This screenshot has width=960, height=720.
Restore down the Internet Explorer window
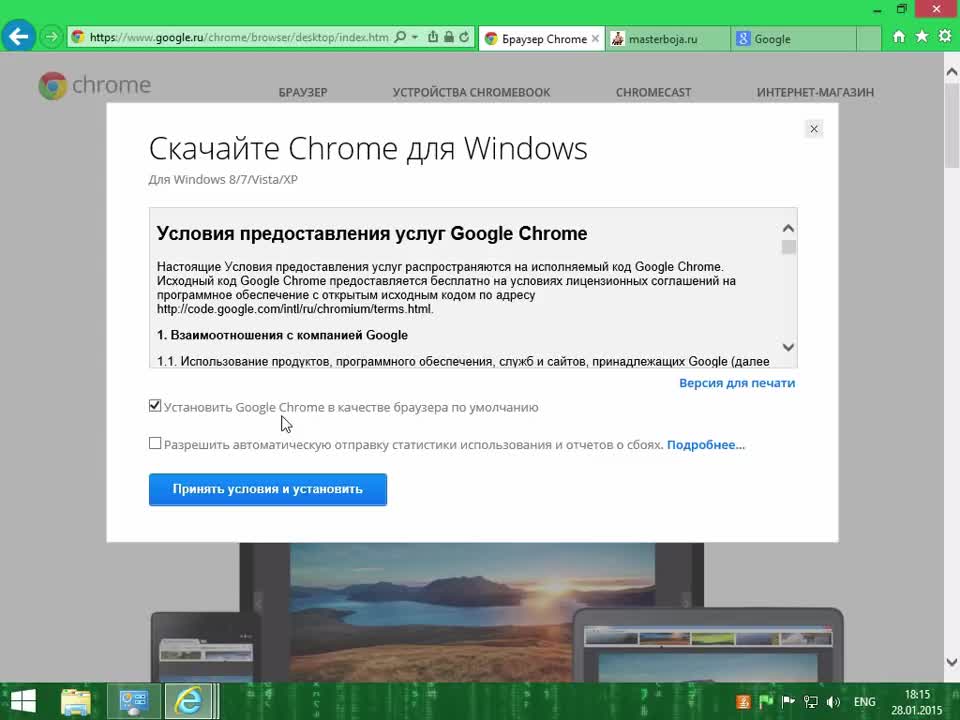[x=901, y=9]
